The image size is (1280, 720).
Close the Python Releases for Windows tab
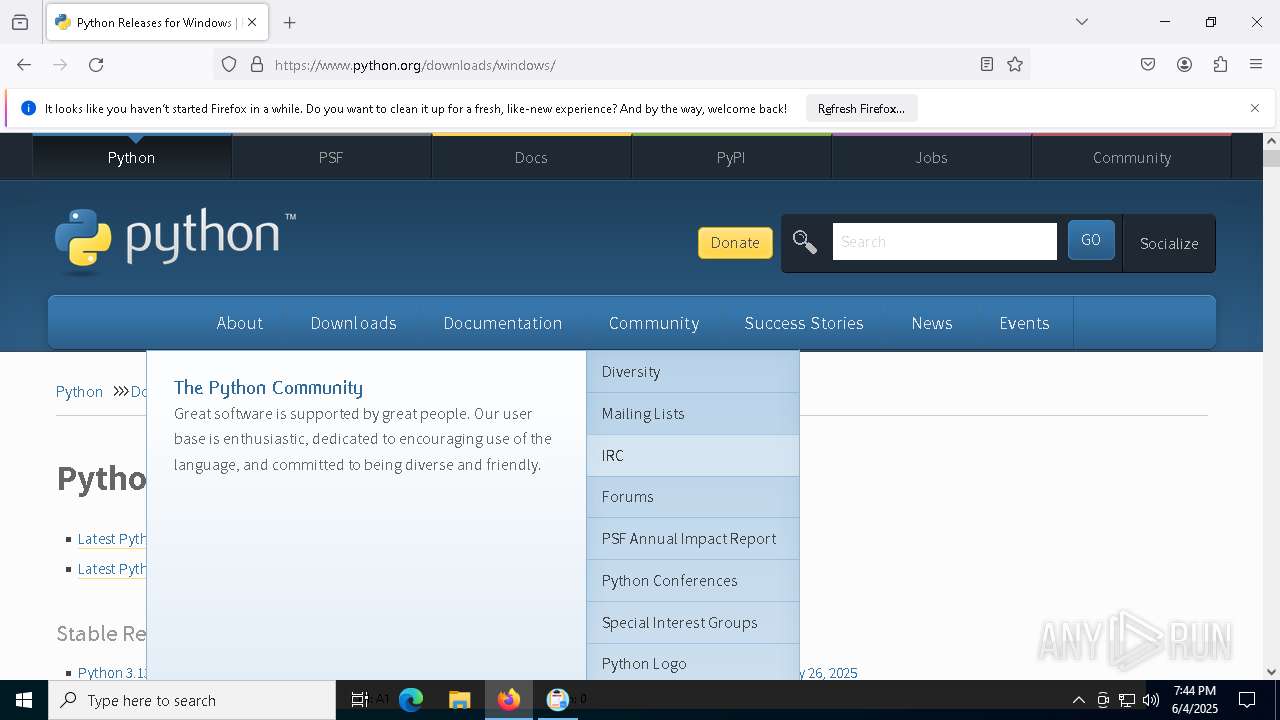(x=252, y=22)
